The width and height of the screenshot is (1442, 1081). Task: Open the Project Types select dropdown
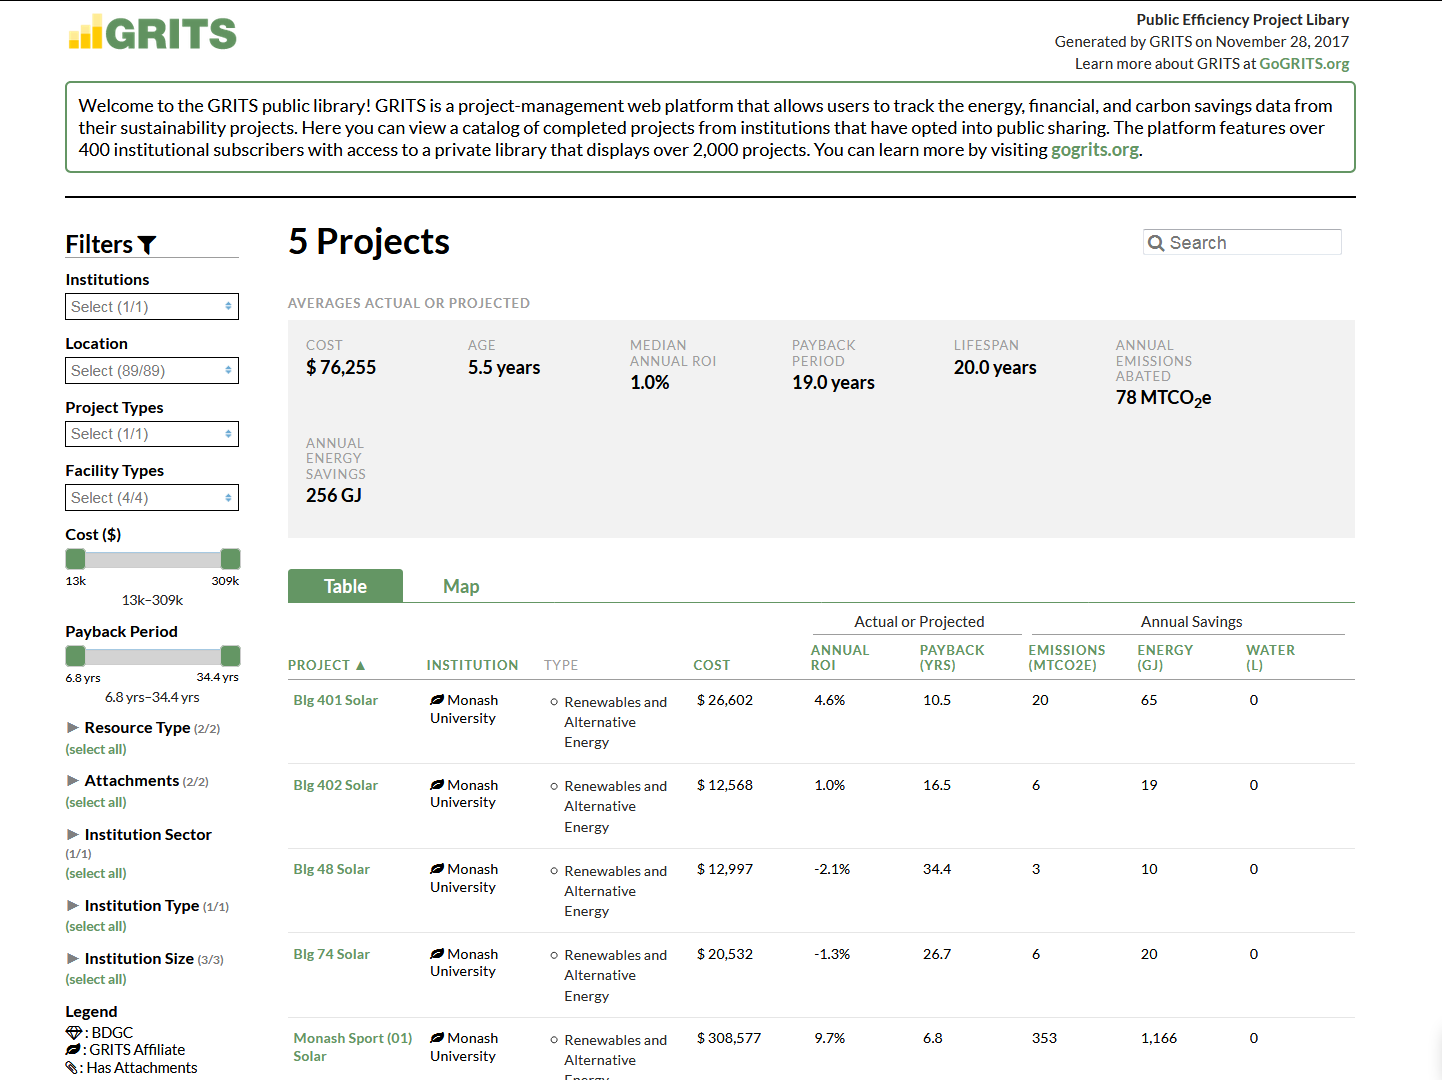click(152, 434)
